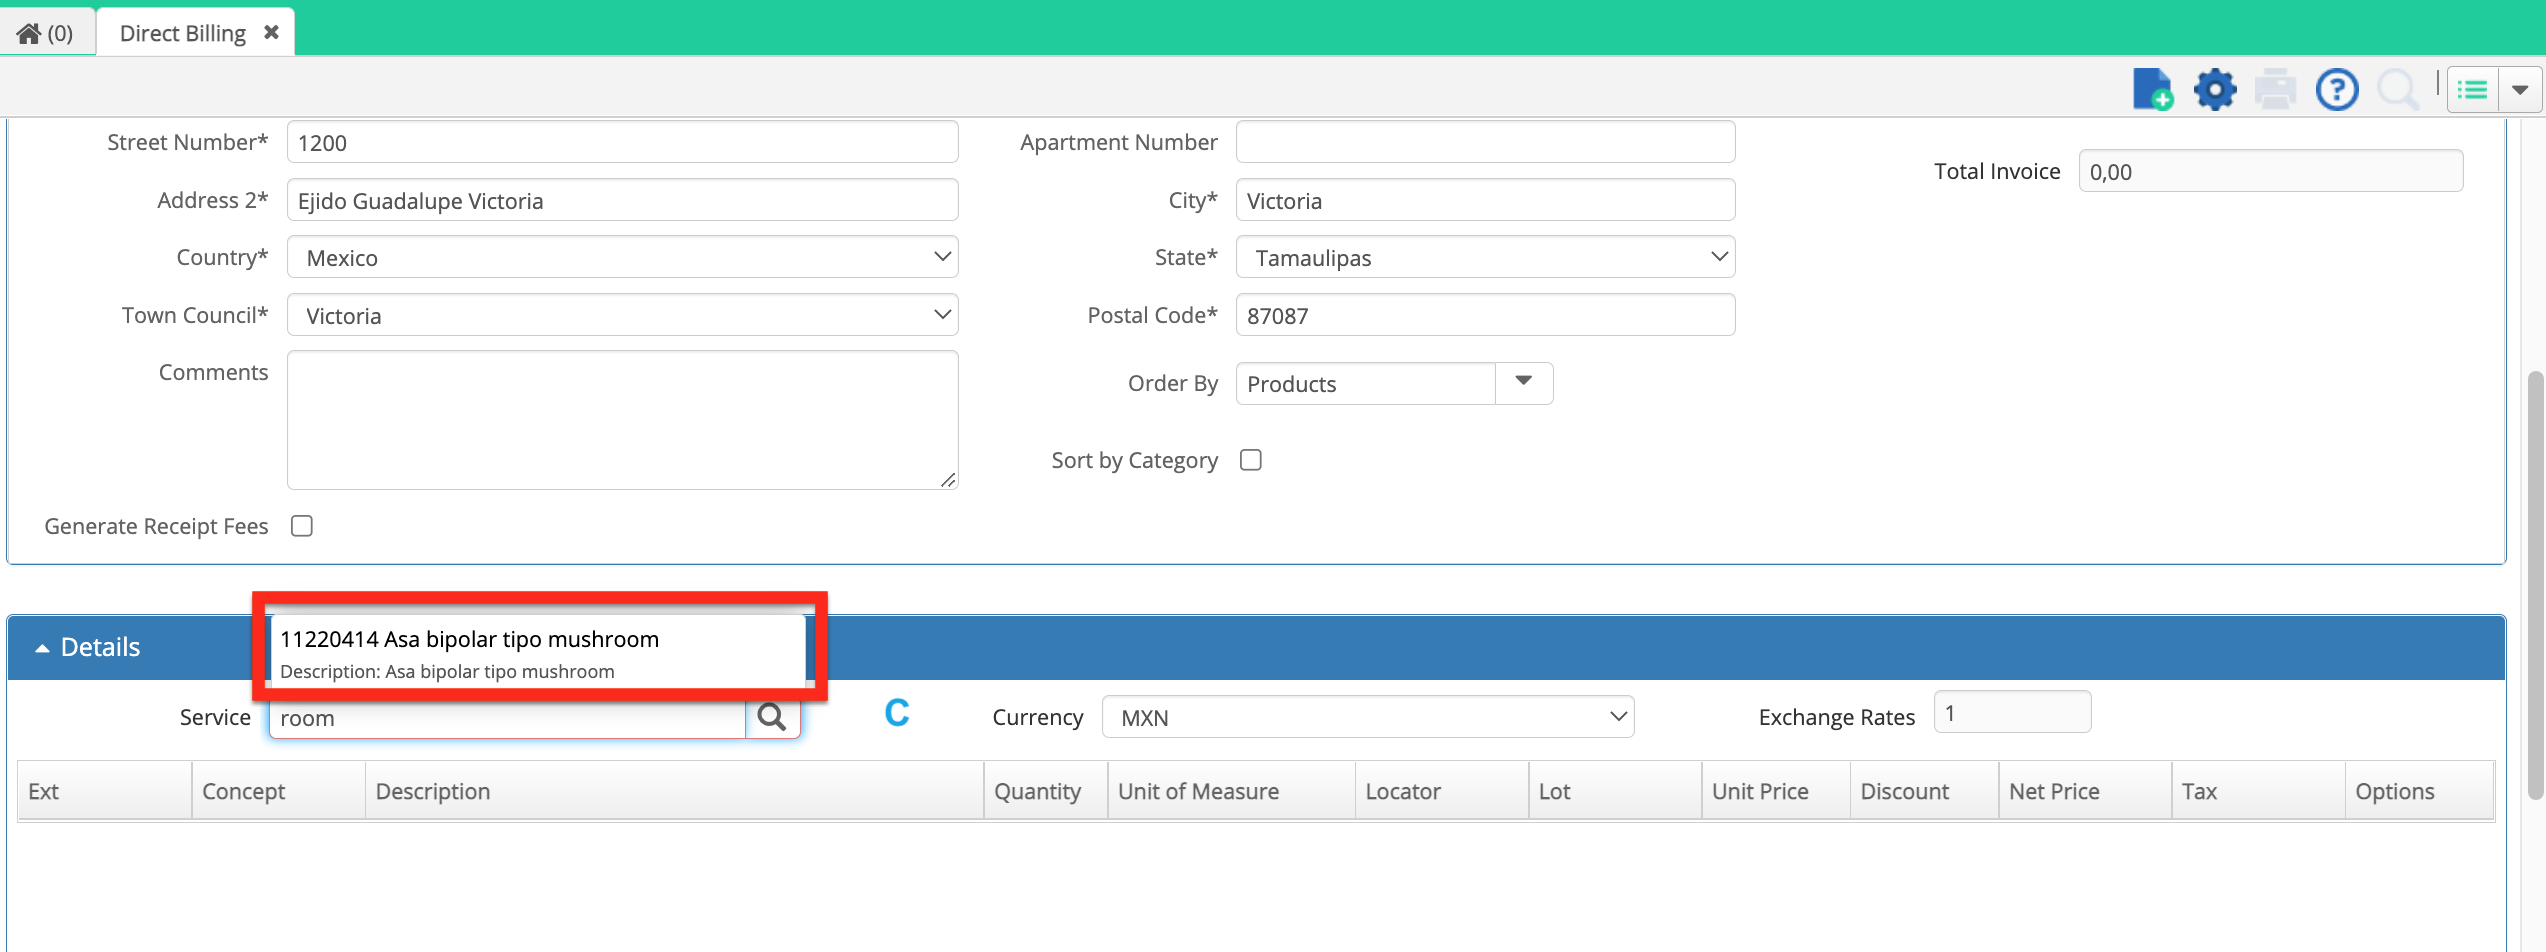Select suggestion 11220414 Asa bipolar tipo mushroom
The height and width of the screenshot is (952, 2546).
538,652
